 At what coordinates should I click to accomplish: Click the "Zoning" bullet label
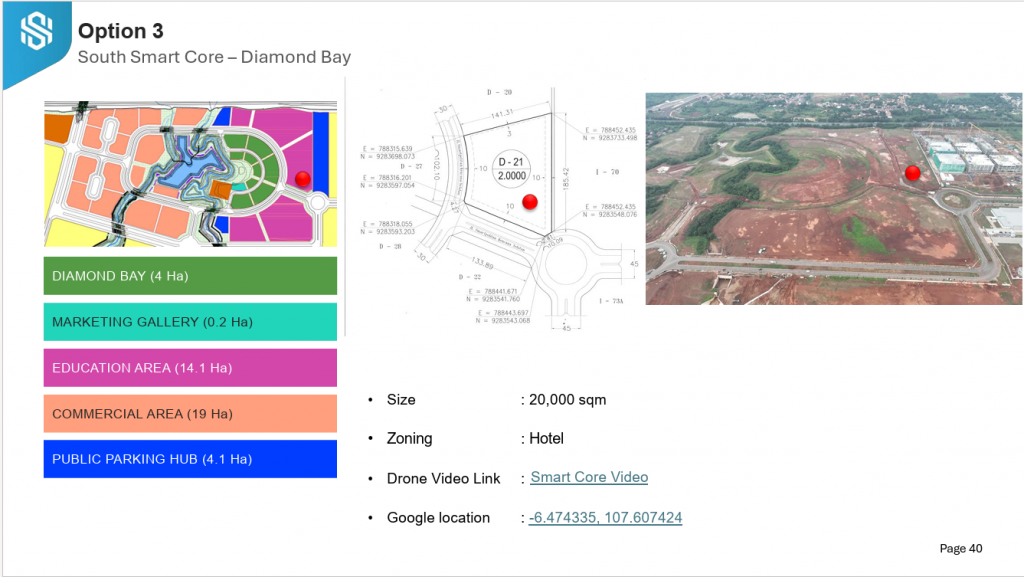[409, 439]
